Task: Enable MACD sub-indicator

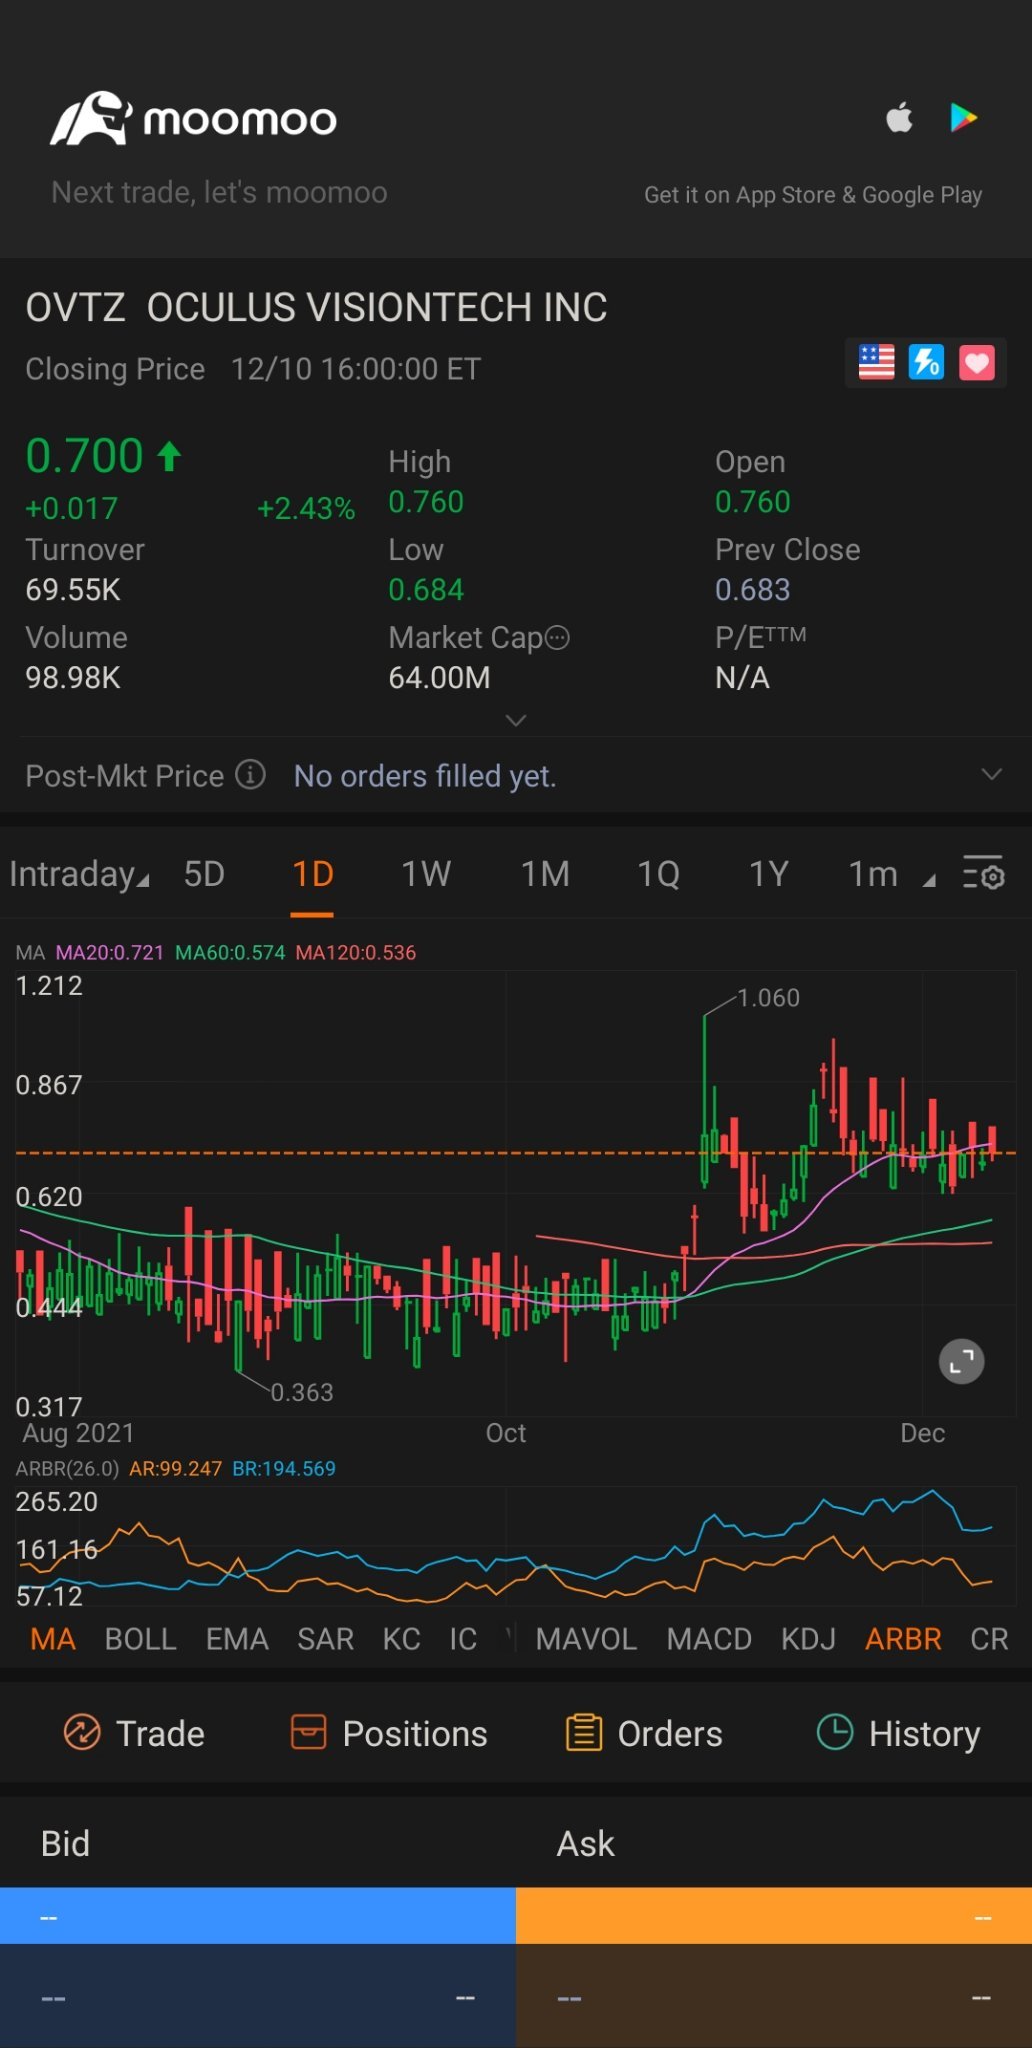Action: click(x=709, y=1639)
